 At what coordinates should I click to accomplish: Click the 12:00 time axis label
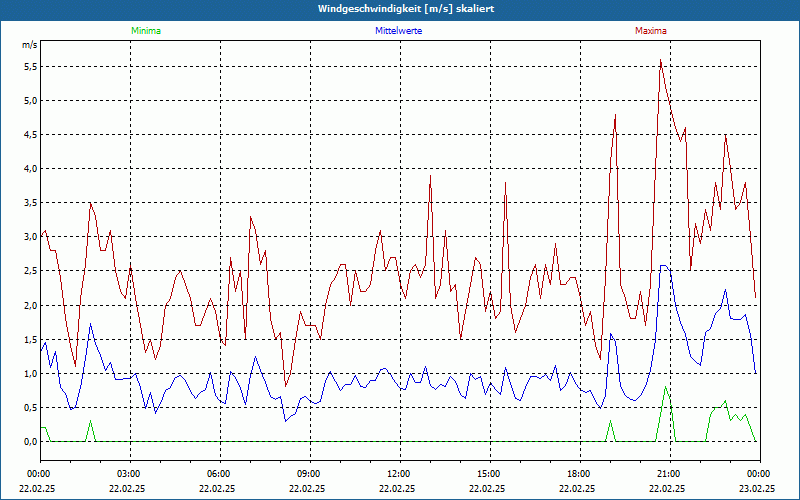click(x=399, y=474)
